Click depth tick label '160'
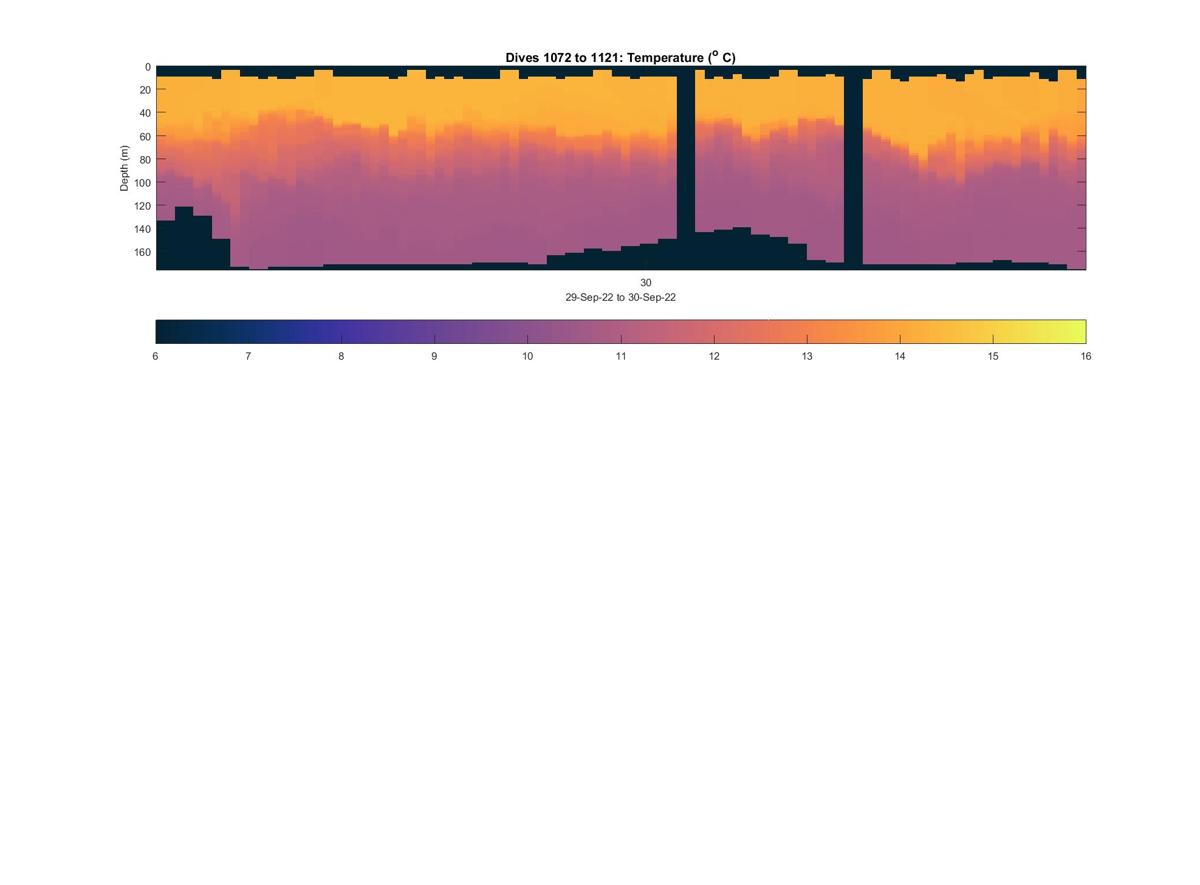This screenshot has width=1200, height=885. pyautogui.click(x=142, y=251)
